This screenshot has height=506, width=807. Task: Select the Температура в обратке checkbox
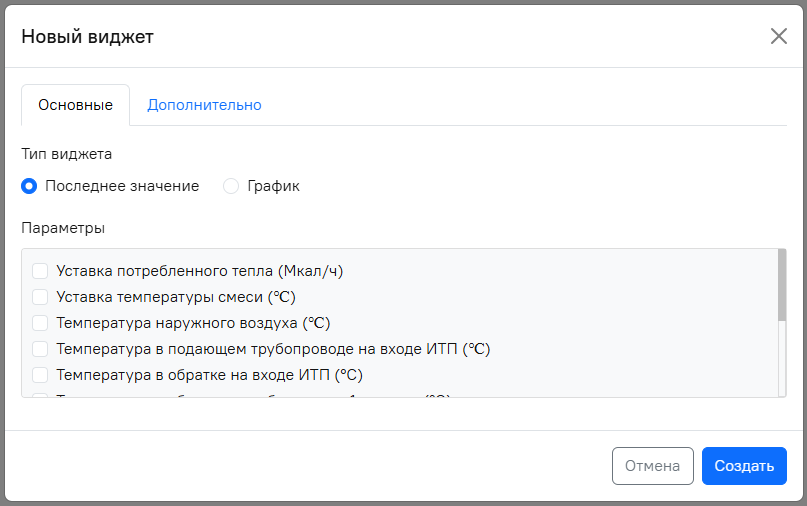(40, 375)
